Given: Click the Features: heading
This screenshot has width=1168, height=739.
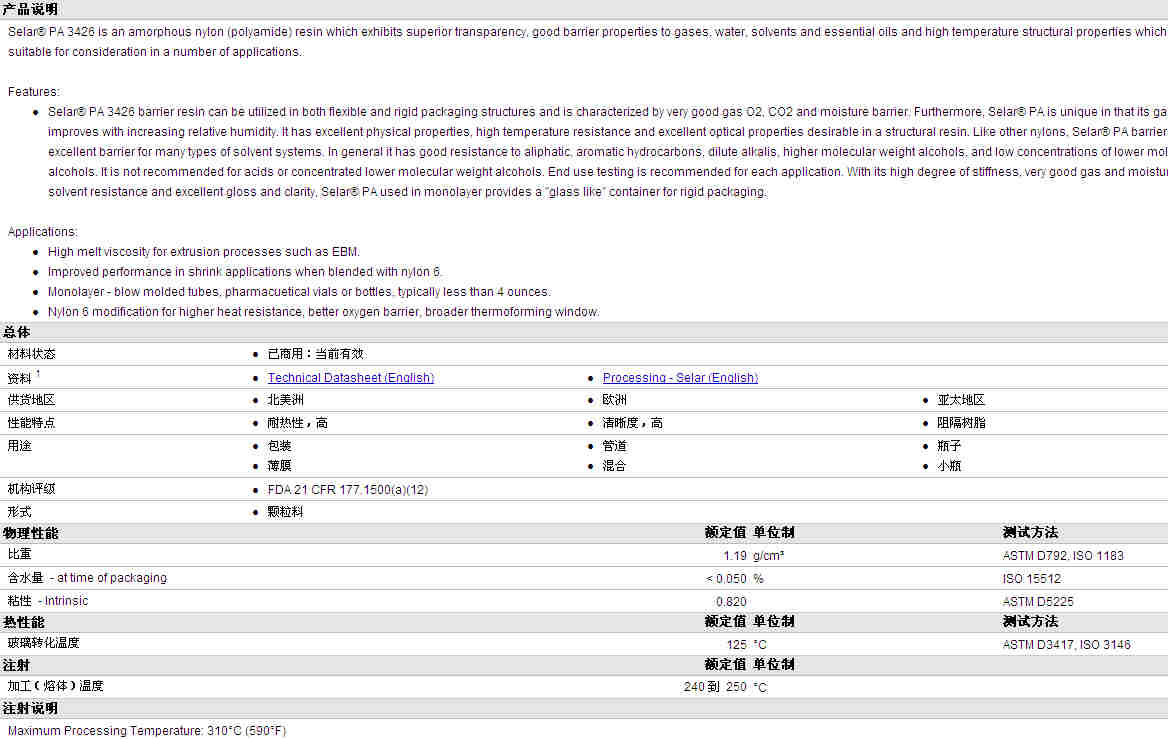Looking at the screenshot, I should [34, 92].
